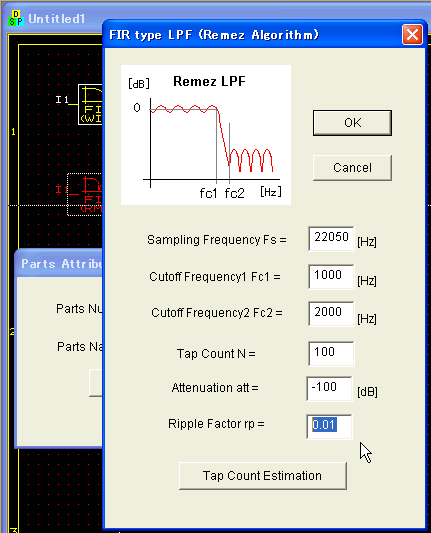Select the red FIR Remez filter block
Screen dimensions: 431x533
pos(85,194)
